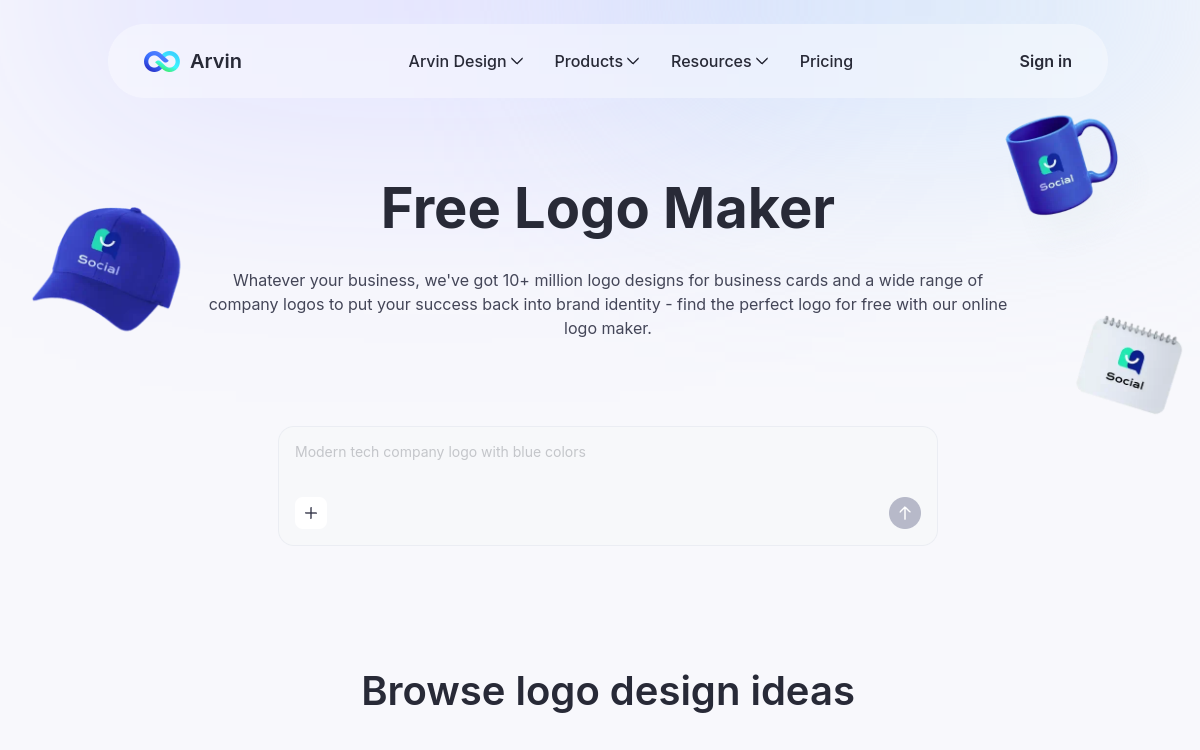Click the plus attachment button
This screenshot has height=750, width=1200.
[x=311, y=513]
